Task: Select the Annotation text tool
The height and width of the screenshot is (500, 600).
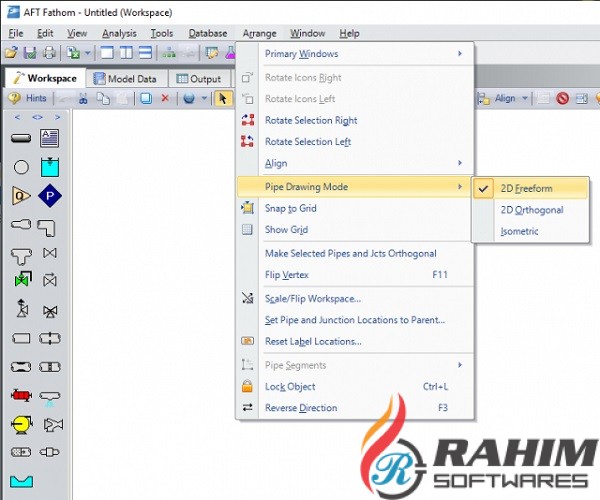Action: tap(50, 138)
